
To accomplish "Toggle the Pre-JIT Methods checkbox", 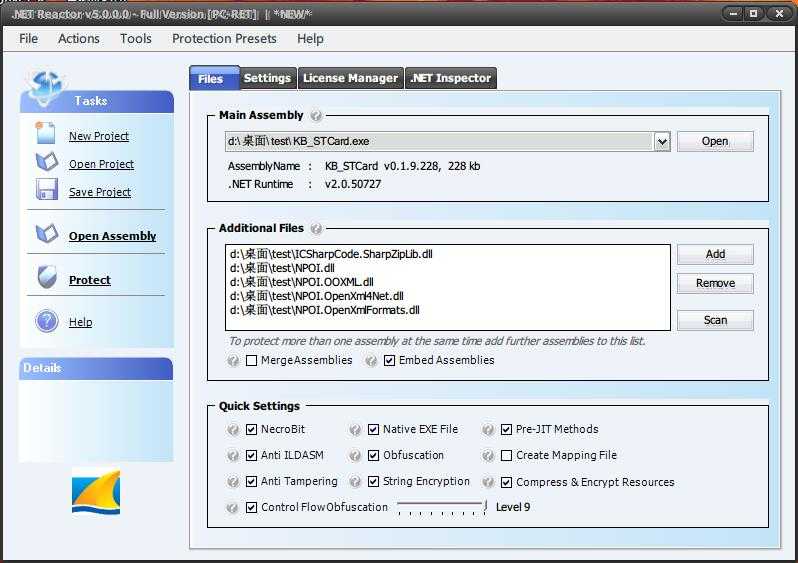I will (506, 430).
